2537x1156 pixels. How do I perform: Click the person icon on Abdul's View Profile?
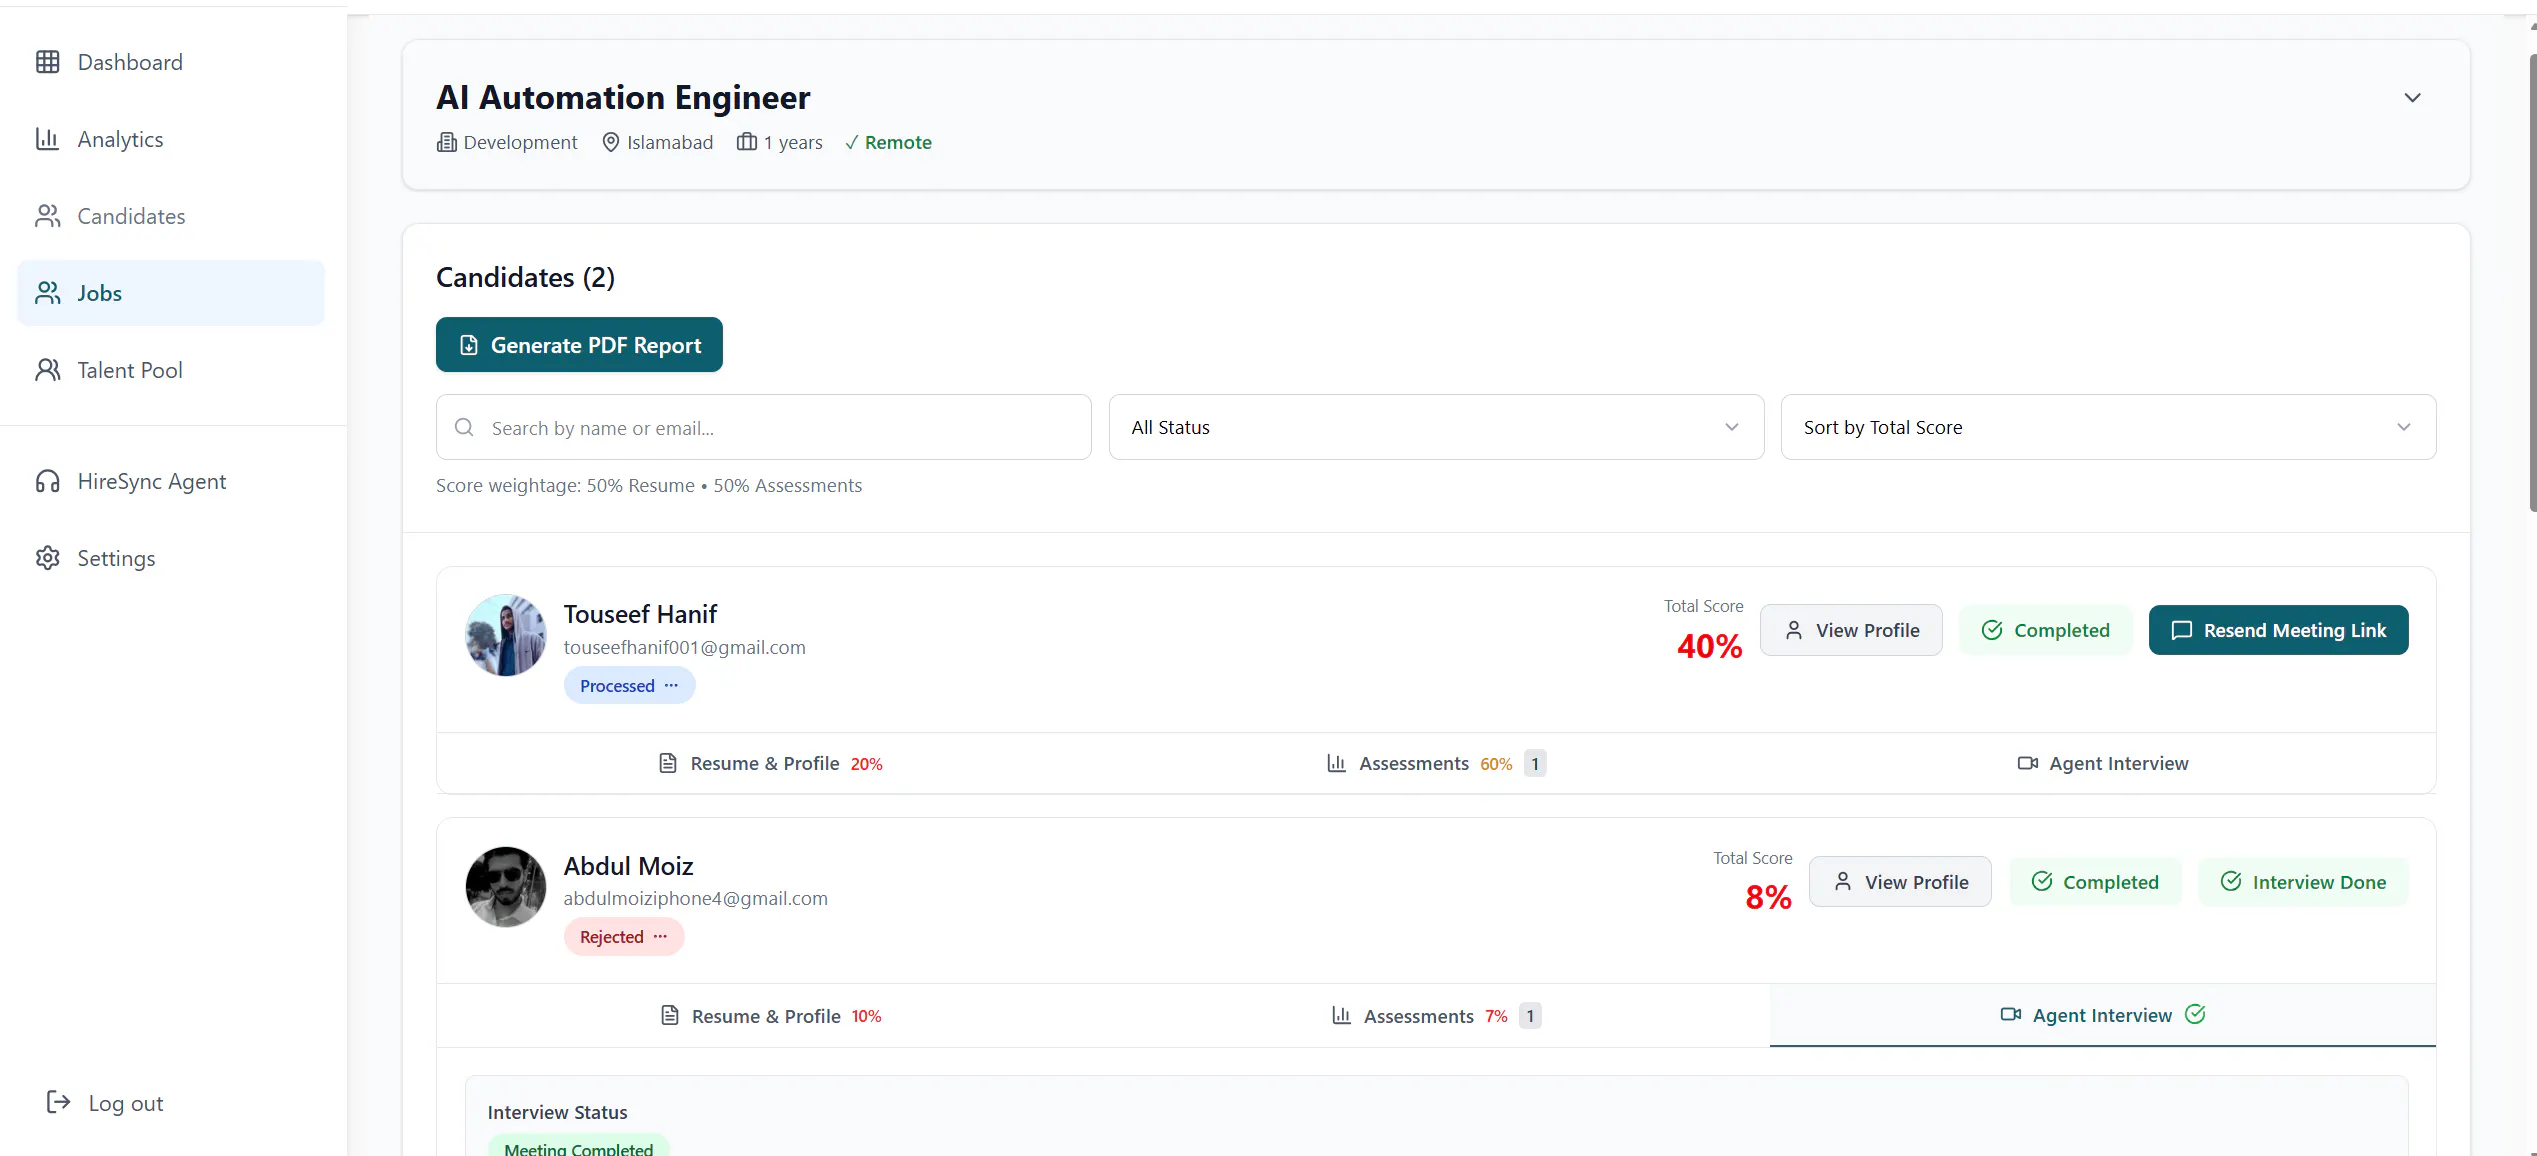(x=1843, y=882)
